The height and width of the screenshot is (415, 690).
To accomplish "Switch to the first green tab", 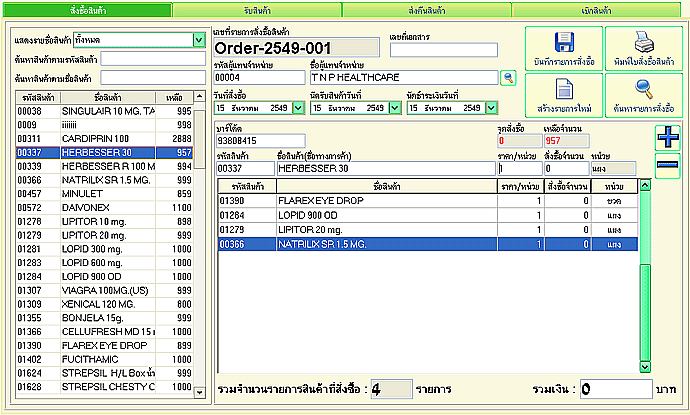I will (x=88, y=11).
